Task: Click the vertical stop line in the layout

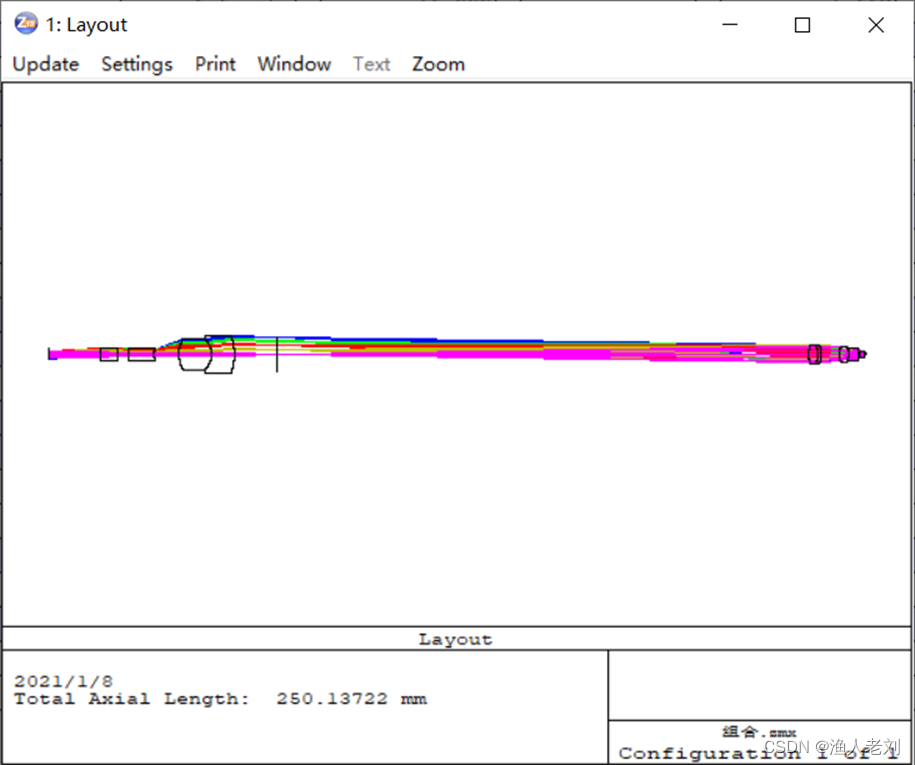Action: tap(277, 354)
